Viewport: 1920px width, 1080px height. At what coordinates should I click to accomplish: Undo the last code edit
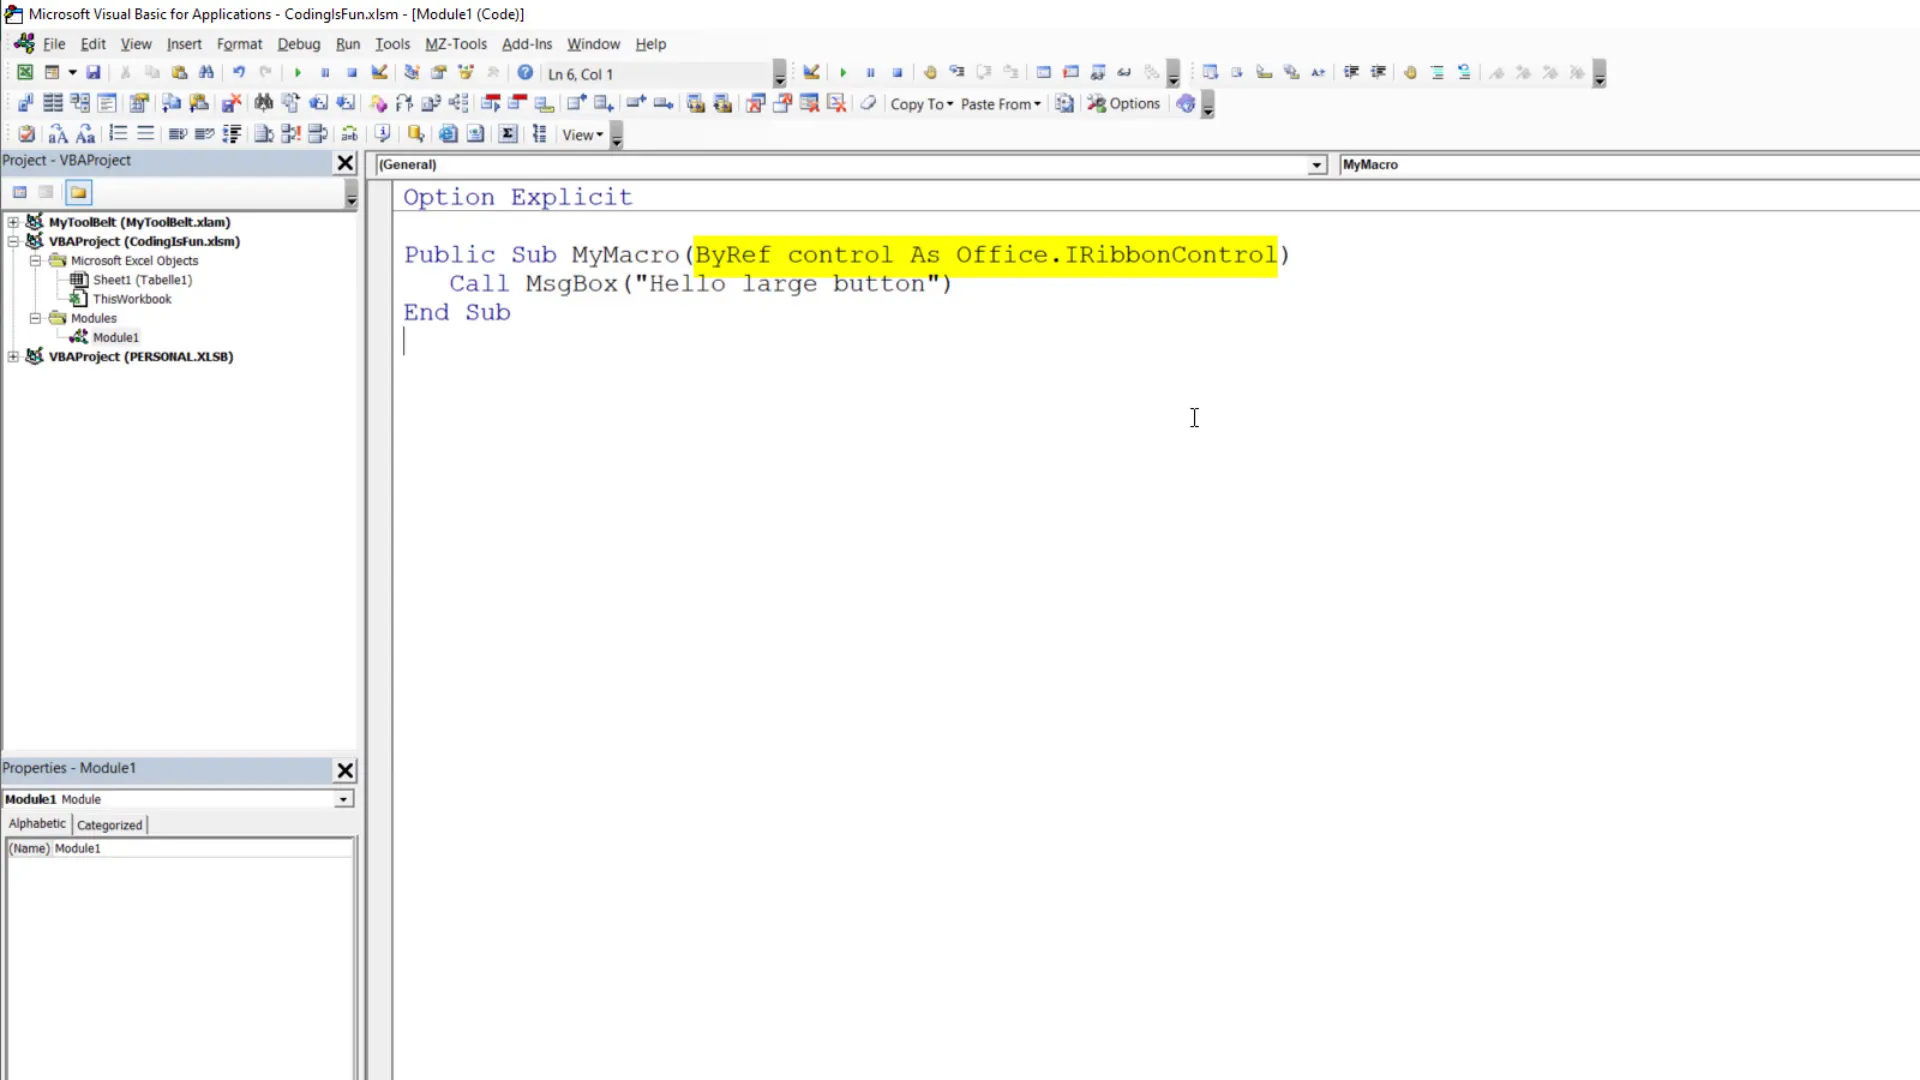(237, 72)
